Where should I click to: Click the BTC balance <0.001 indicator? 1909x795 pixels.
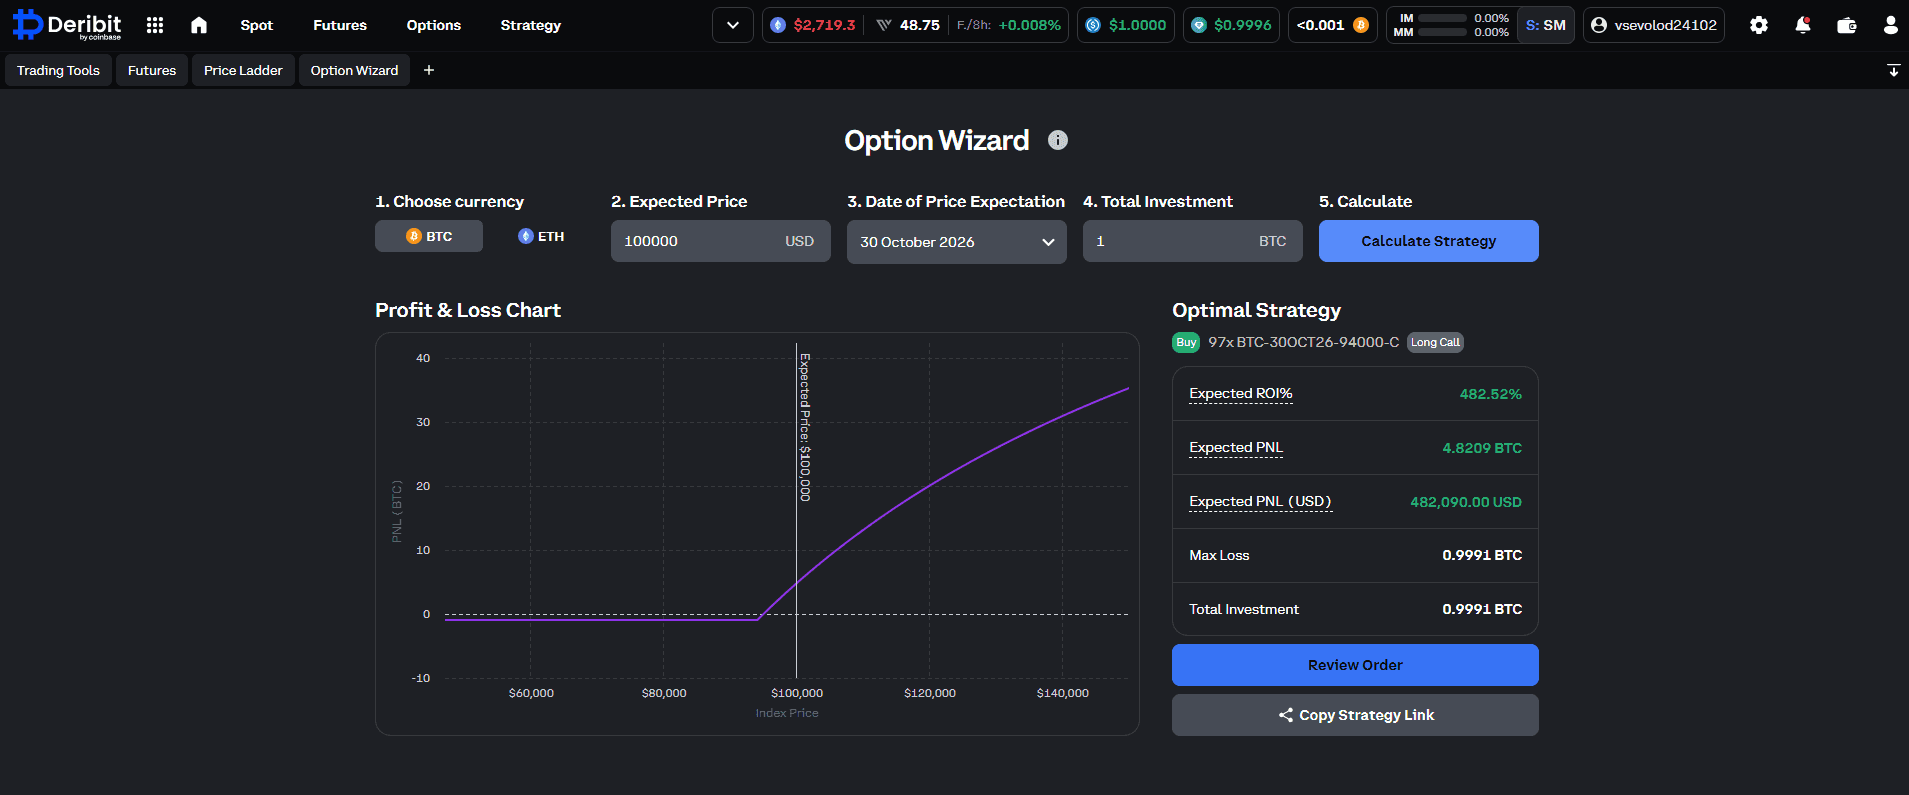coord(1332,25)
